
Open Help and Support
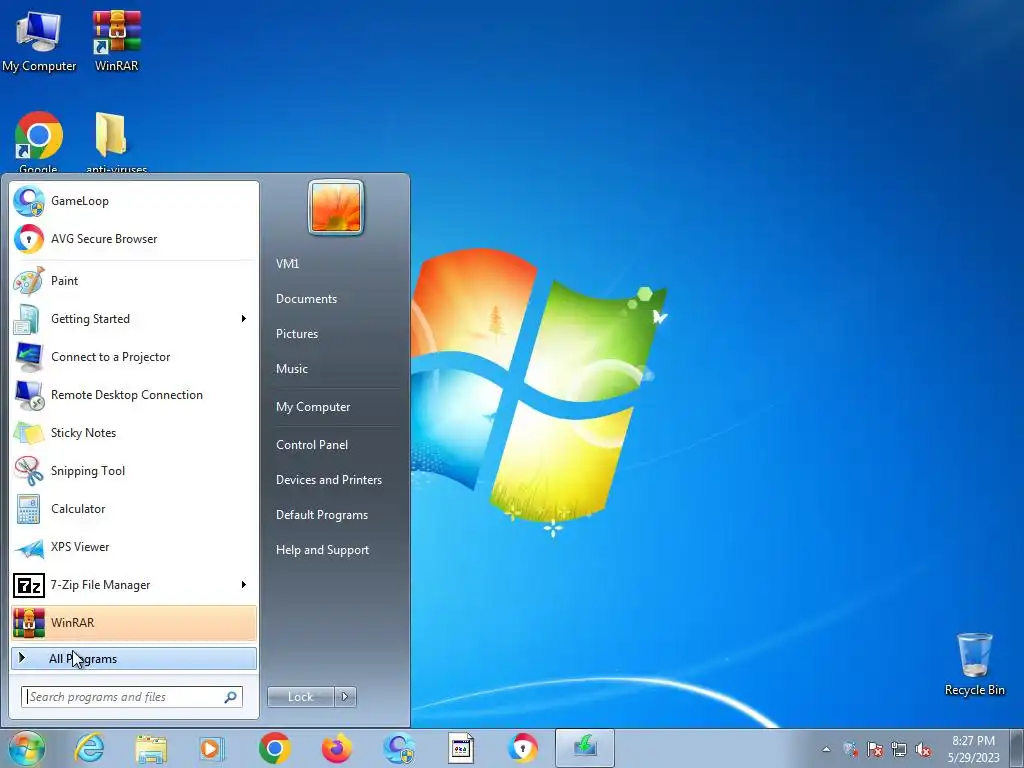(322, 551)
